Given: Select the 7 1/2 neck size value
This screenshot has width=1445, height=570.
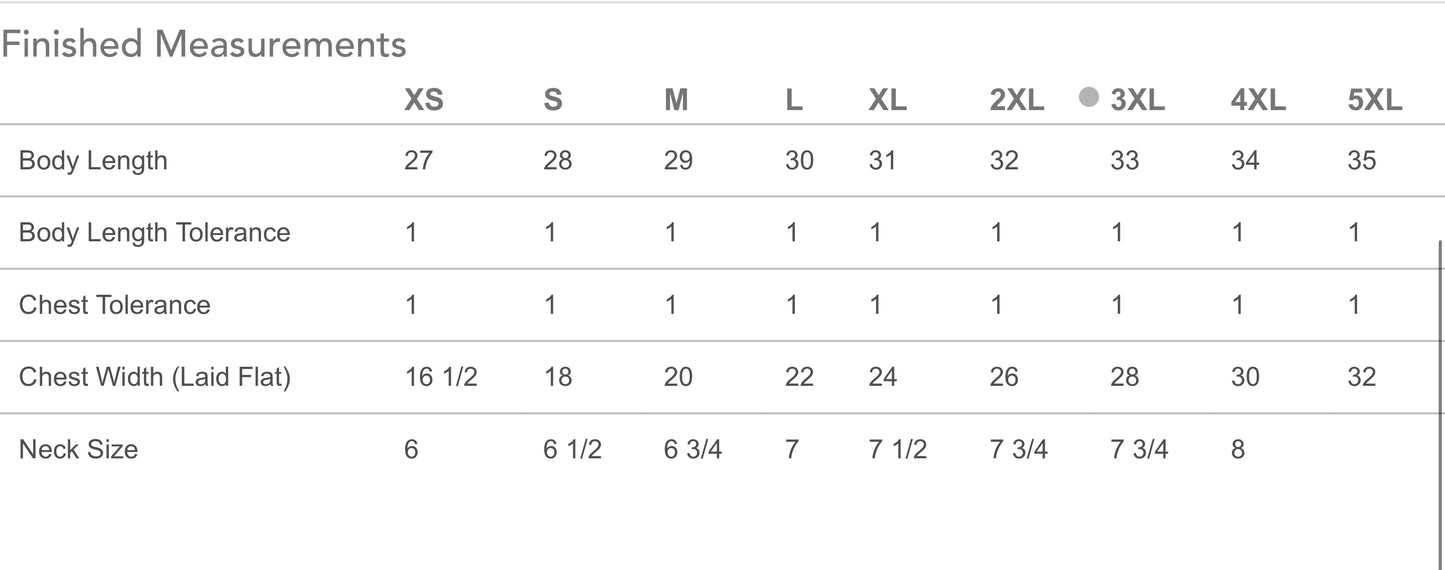Looking at the screenshot, I should click(x=897, y=449).
